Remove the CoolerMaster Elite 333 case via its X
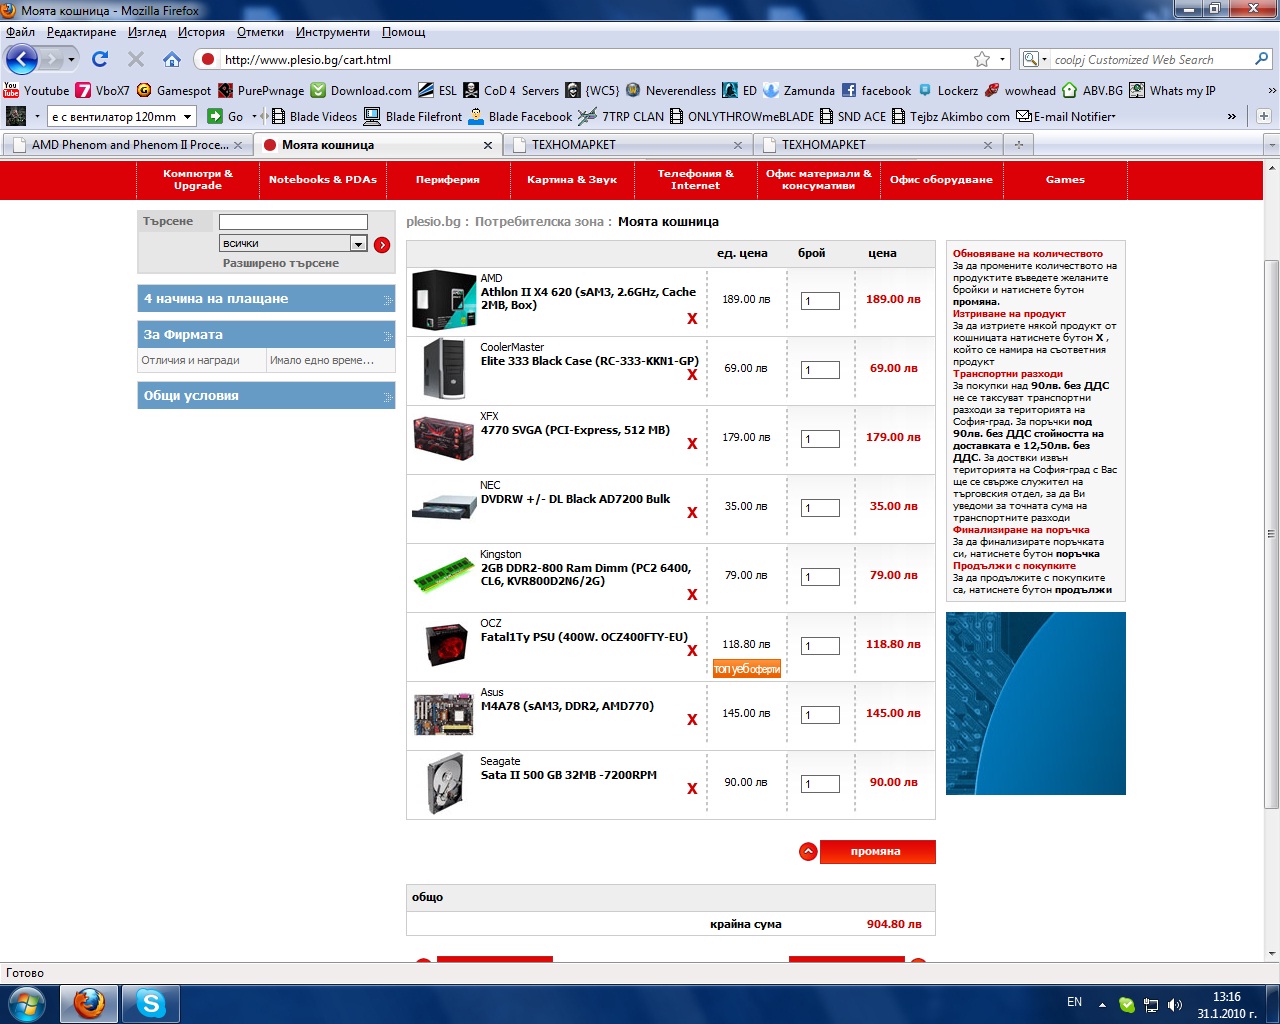Screen dimensions: 1280x1024 692,374
